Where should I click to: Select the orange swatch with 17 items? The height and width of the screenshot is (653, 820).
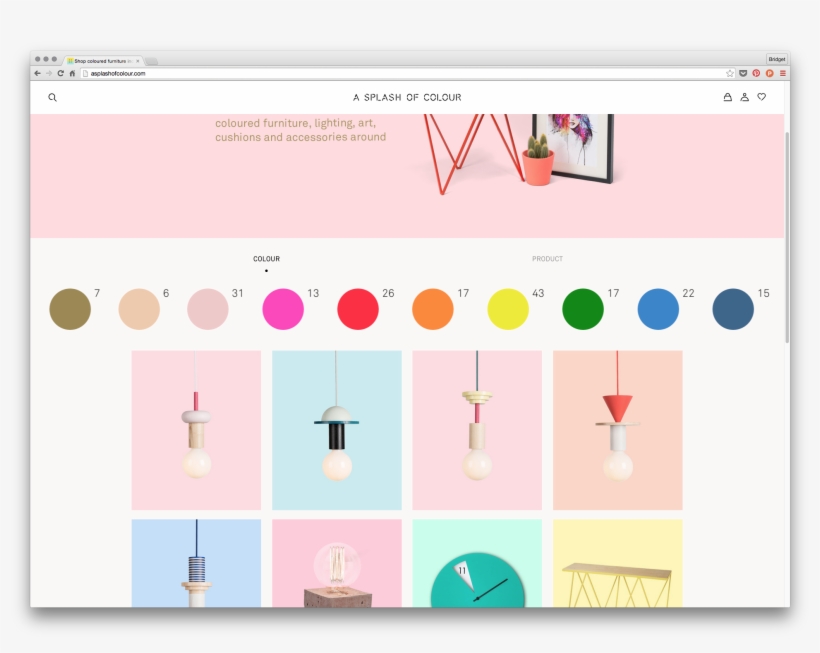click(433, 309)
